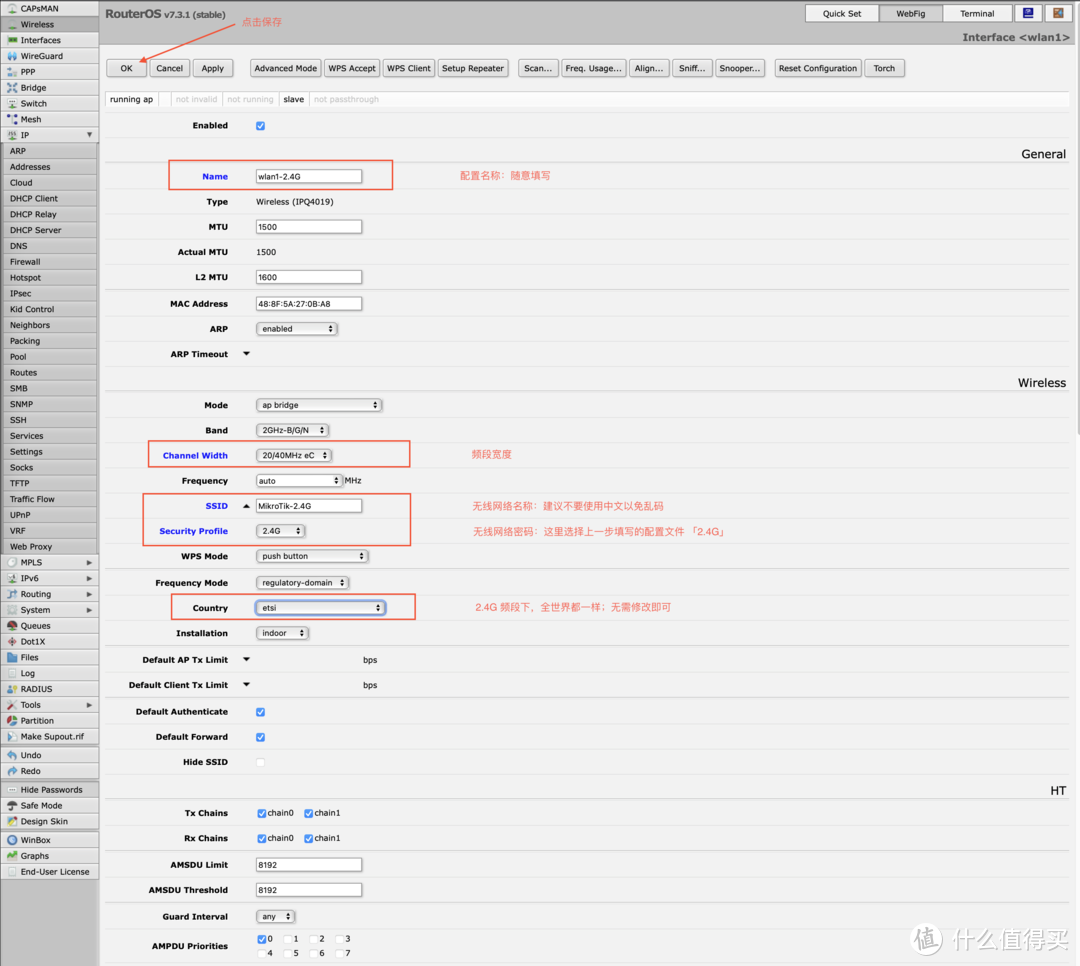Open the WireGuard sidebar icon
1080x966 pixels.
(x=12, y=56)
